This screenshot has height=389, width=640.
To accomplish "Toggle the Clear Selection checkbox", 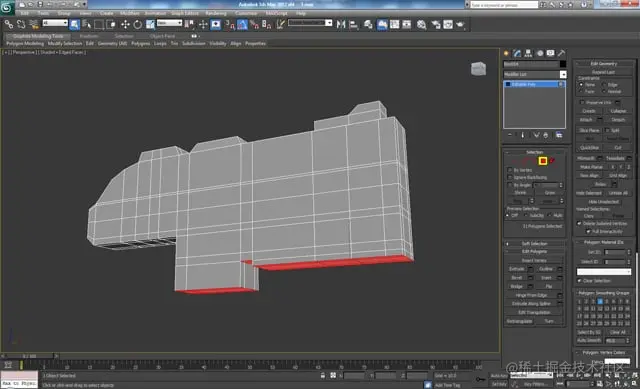I will click(579, 281).
